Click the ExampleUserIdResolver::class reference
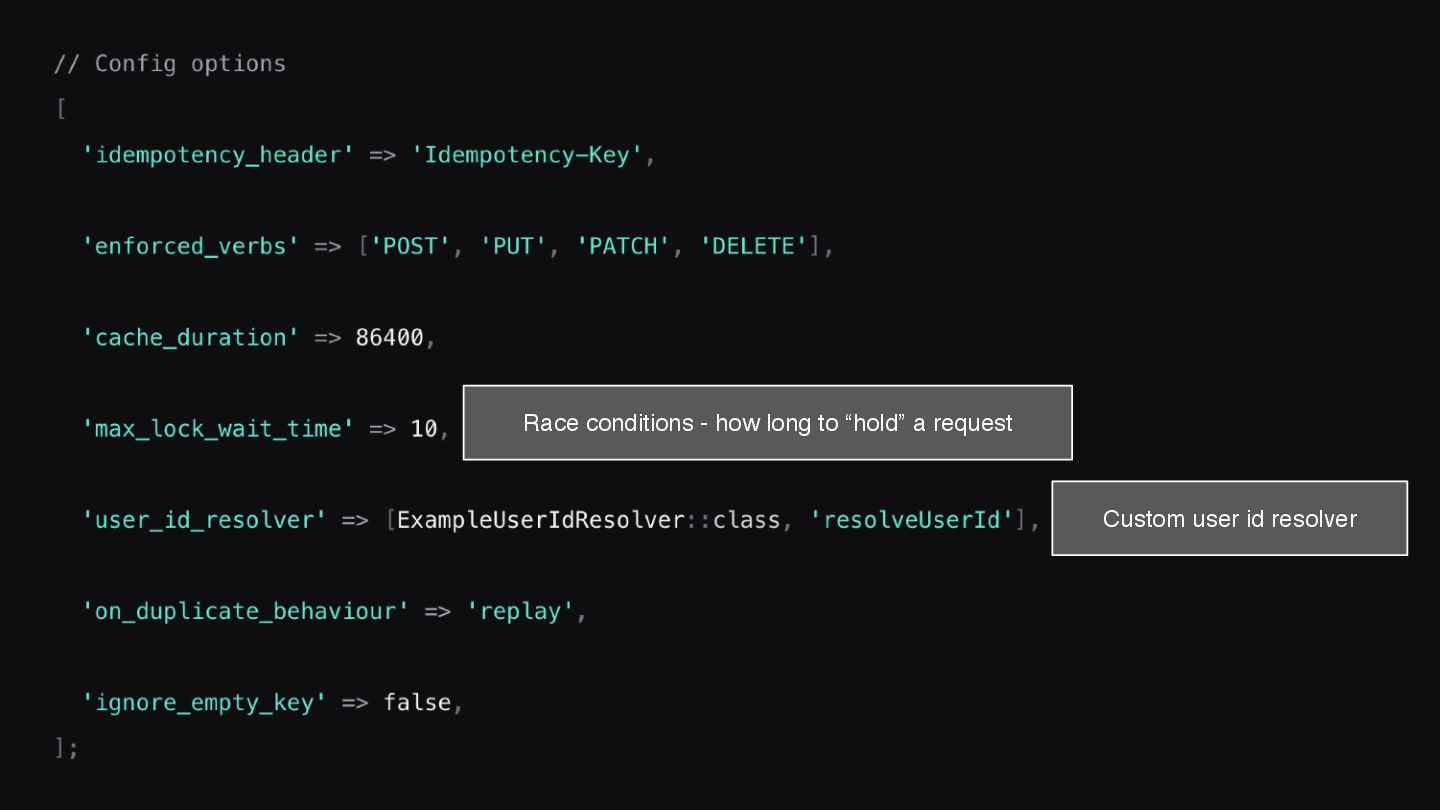Image resolution: width=1440 pixels, height=810 pixels. click(x=588, y=520)
